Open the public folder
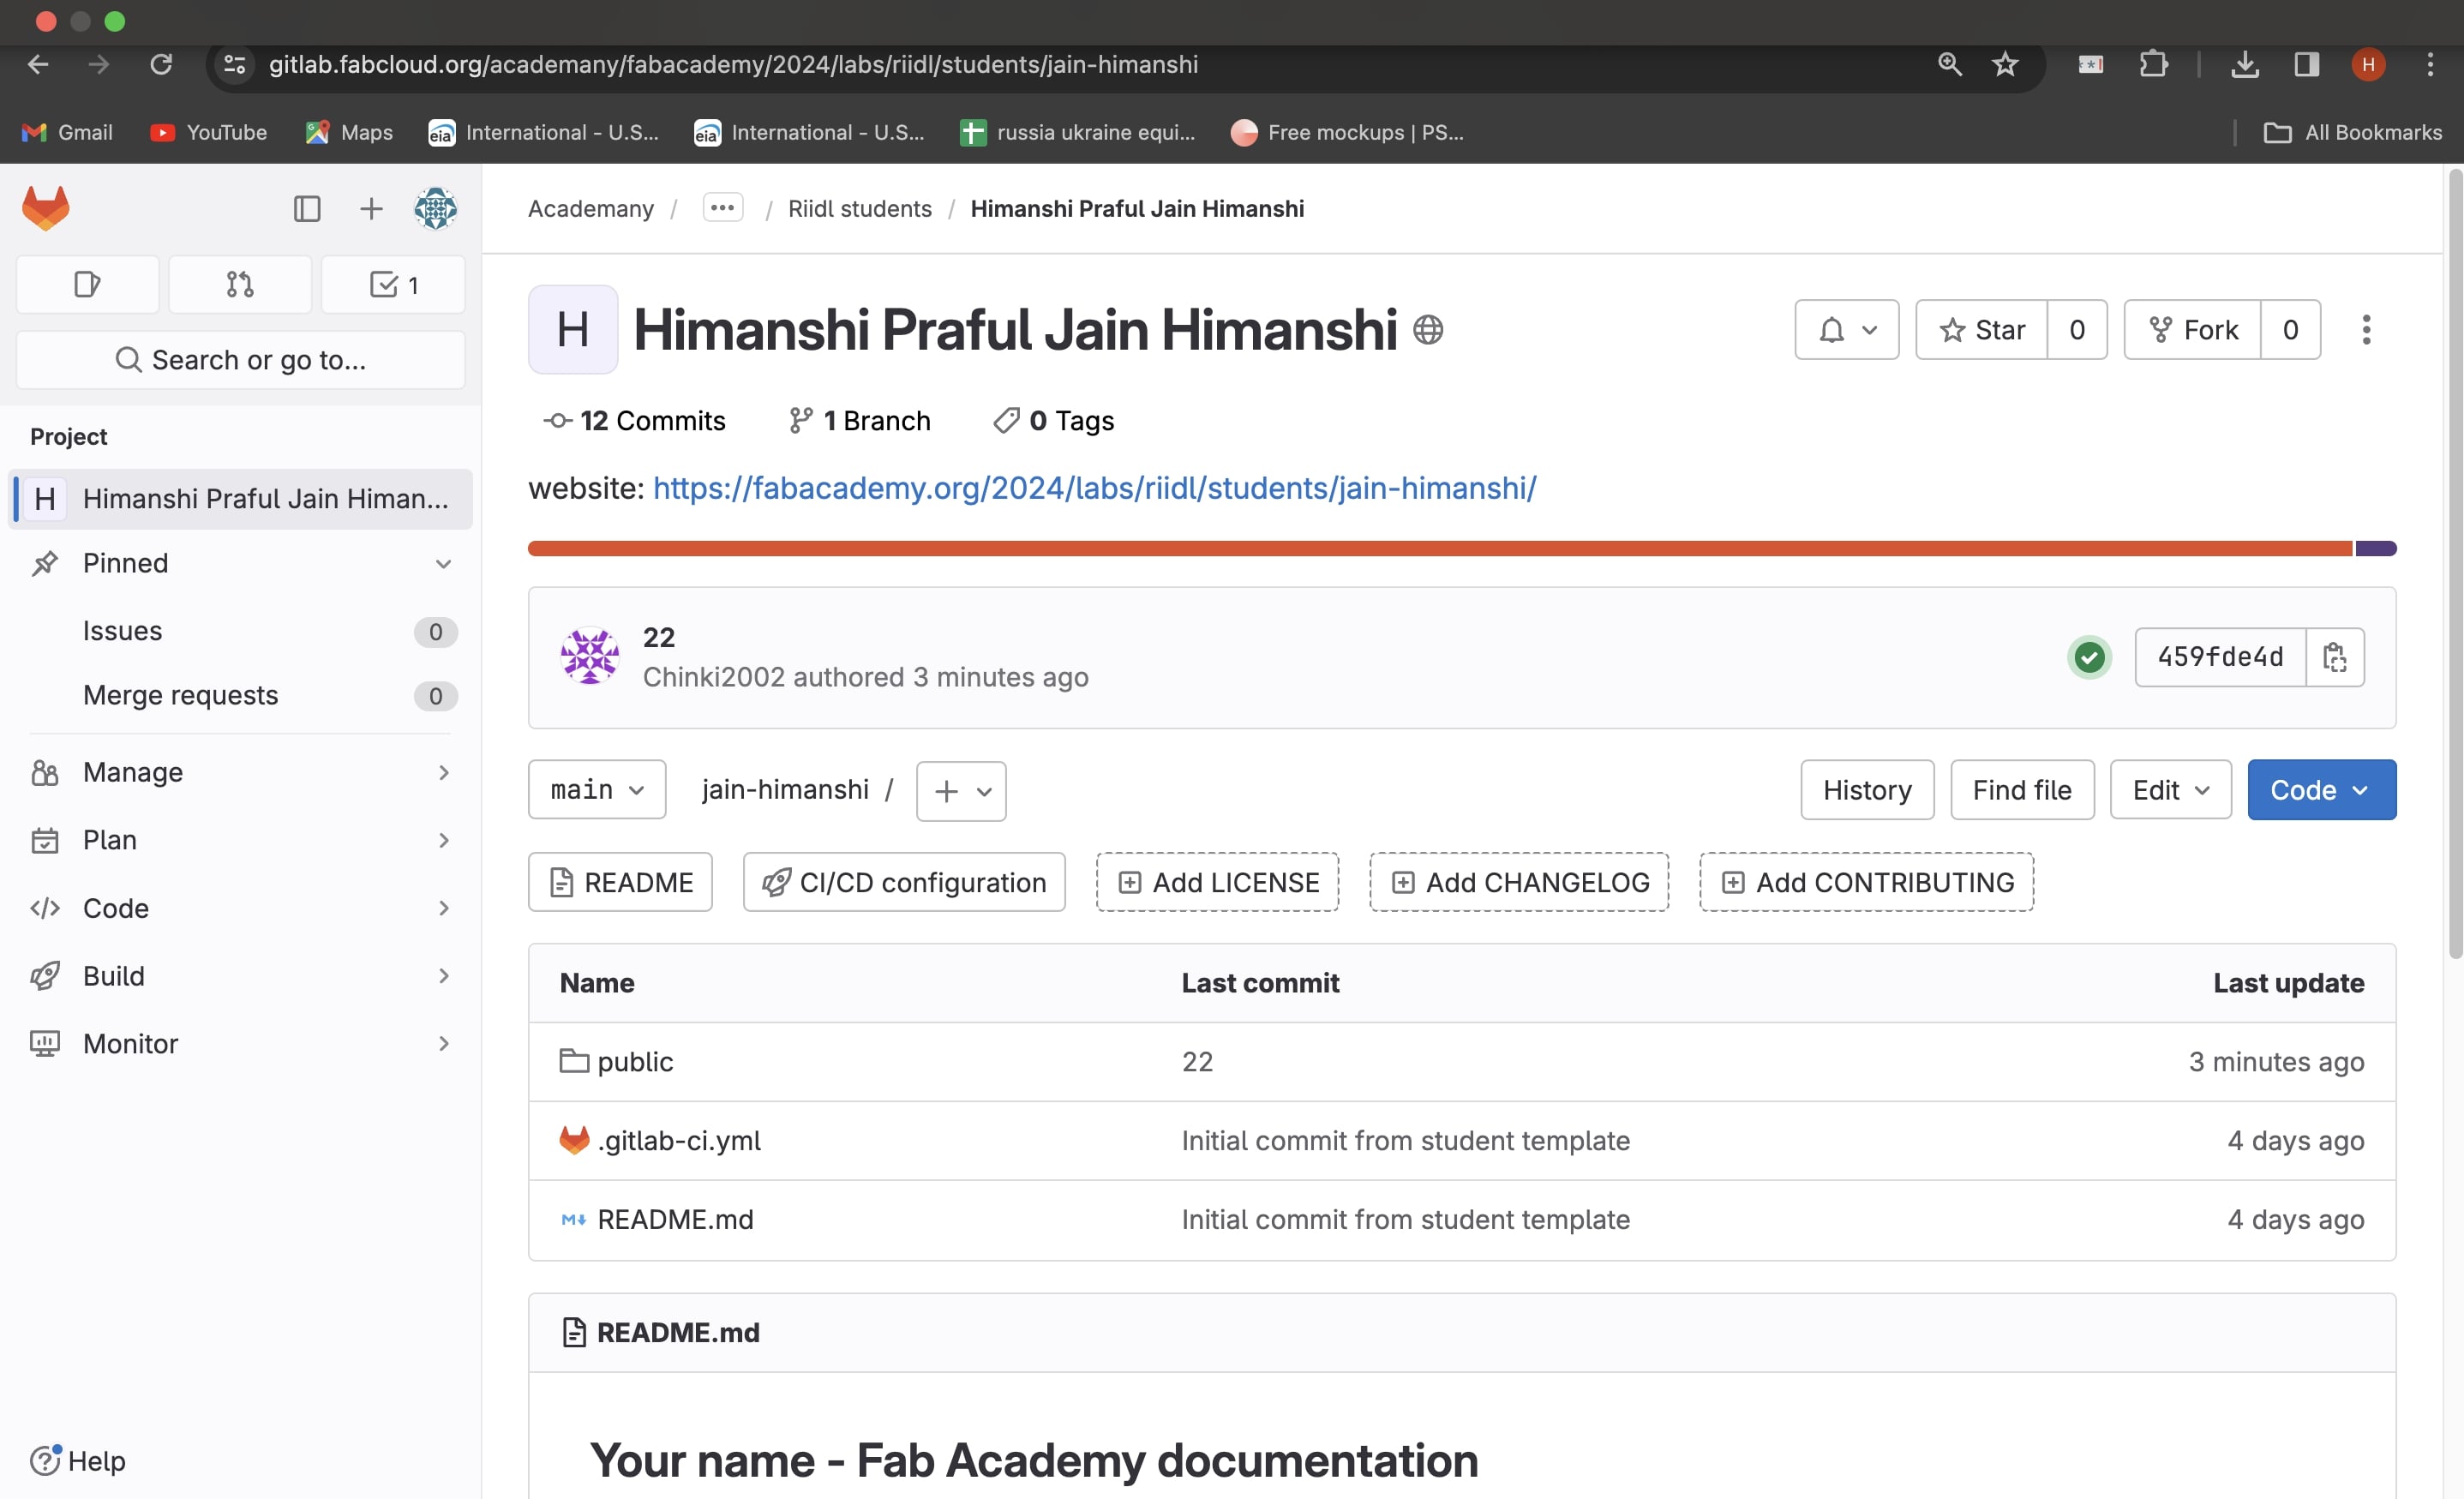Viewport: 2464px width, 1499px height. 635,1062
